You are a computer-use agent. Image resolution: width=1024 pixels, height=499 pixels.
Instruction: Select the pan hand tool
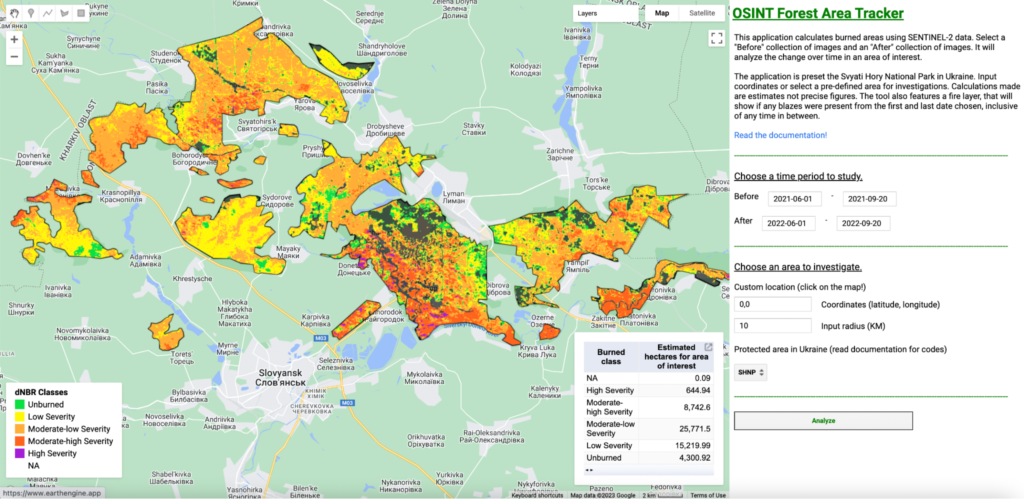(13, 14)
